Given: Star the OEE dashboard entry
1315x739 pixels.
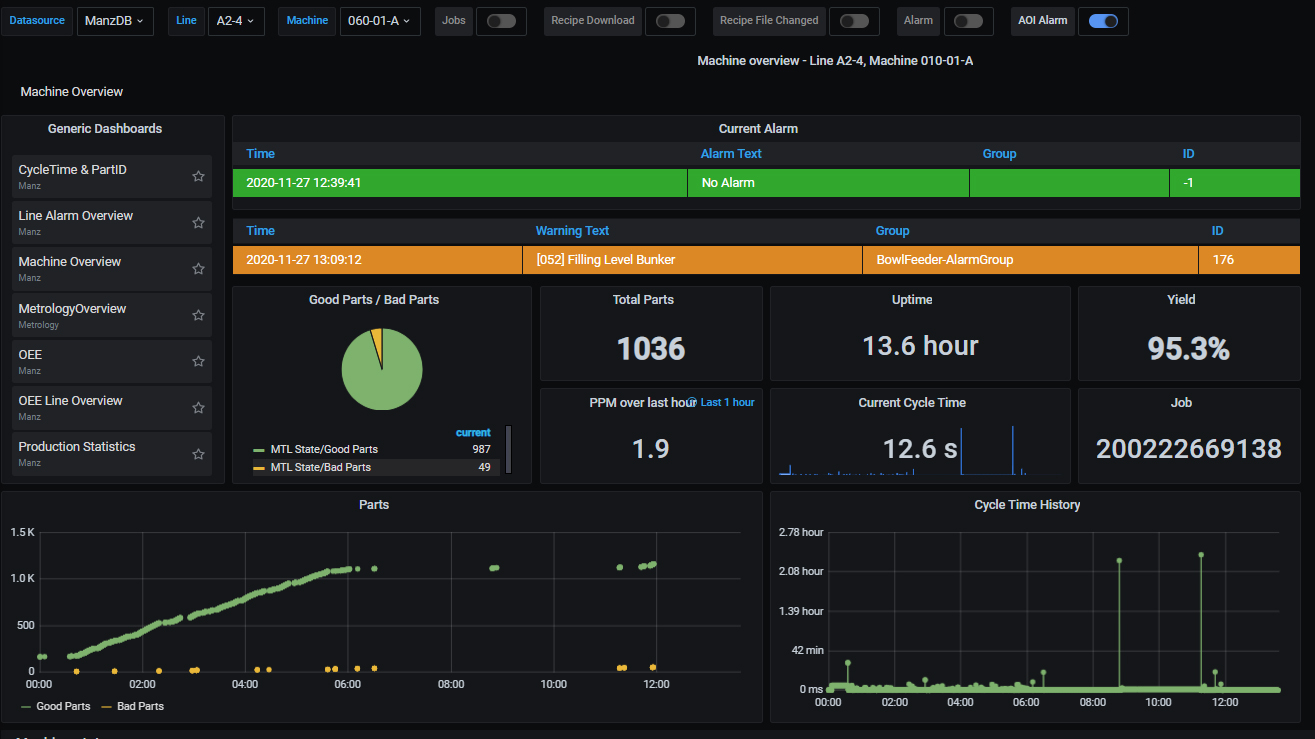Looking at the screenshot, I should (x=198, y=361).
